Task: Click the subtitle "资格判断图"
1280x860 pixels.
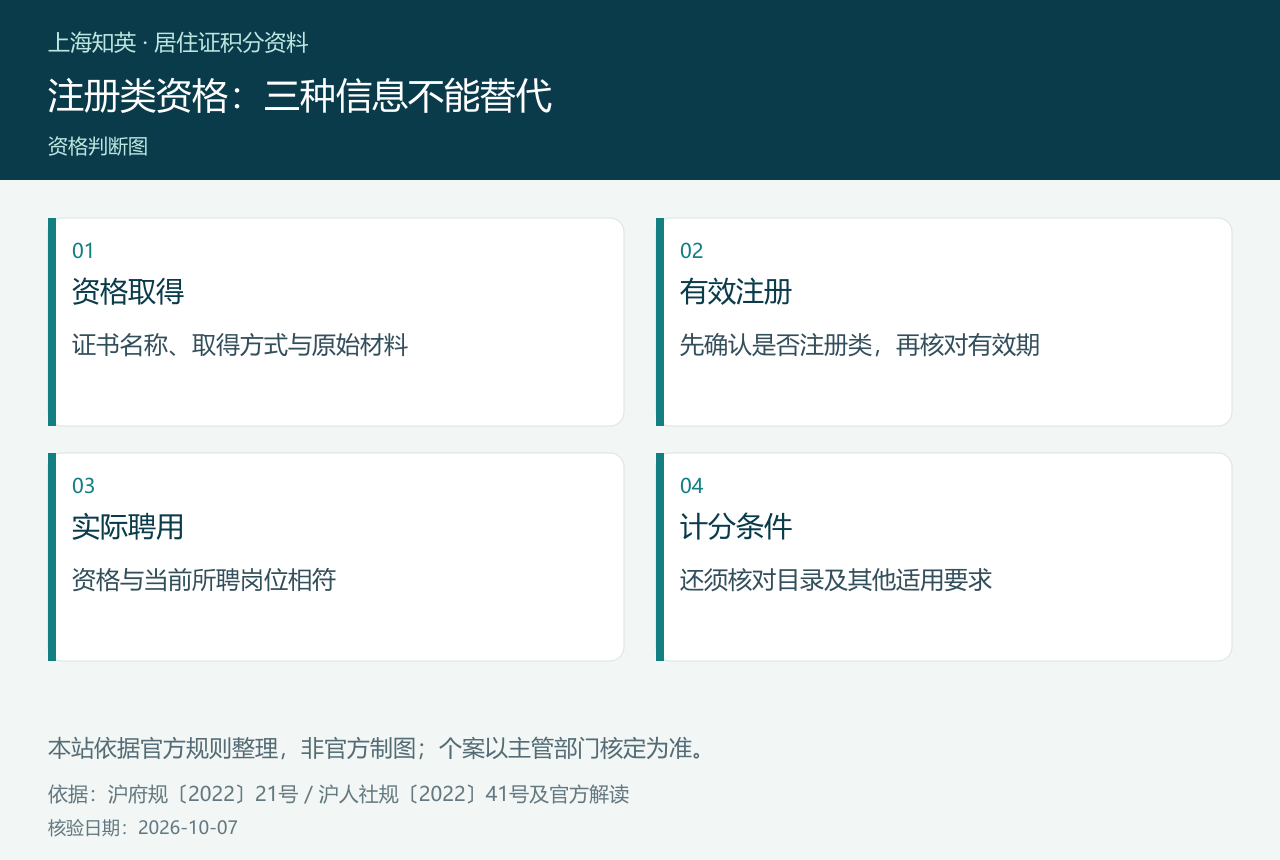Action: pos(98,146)
